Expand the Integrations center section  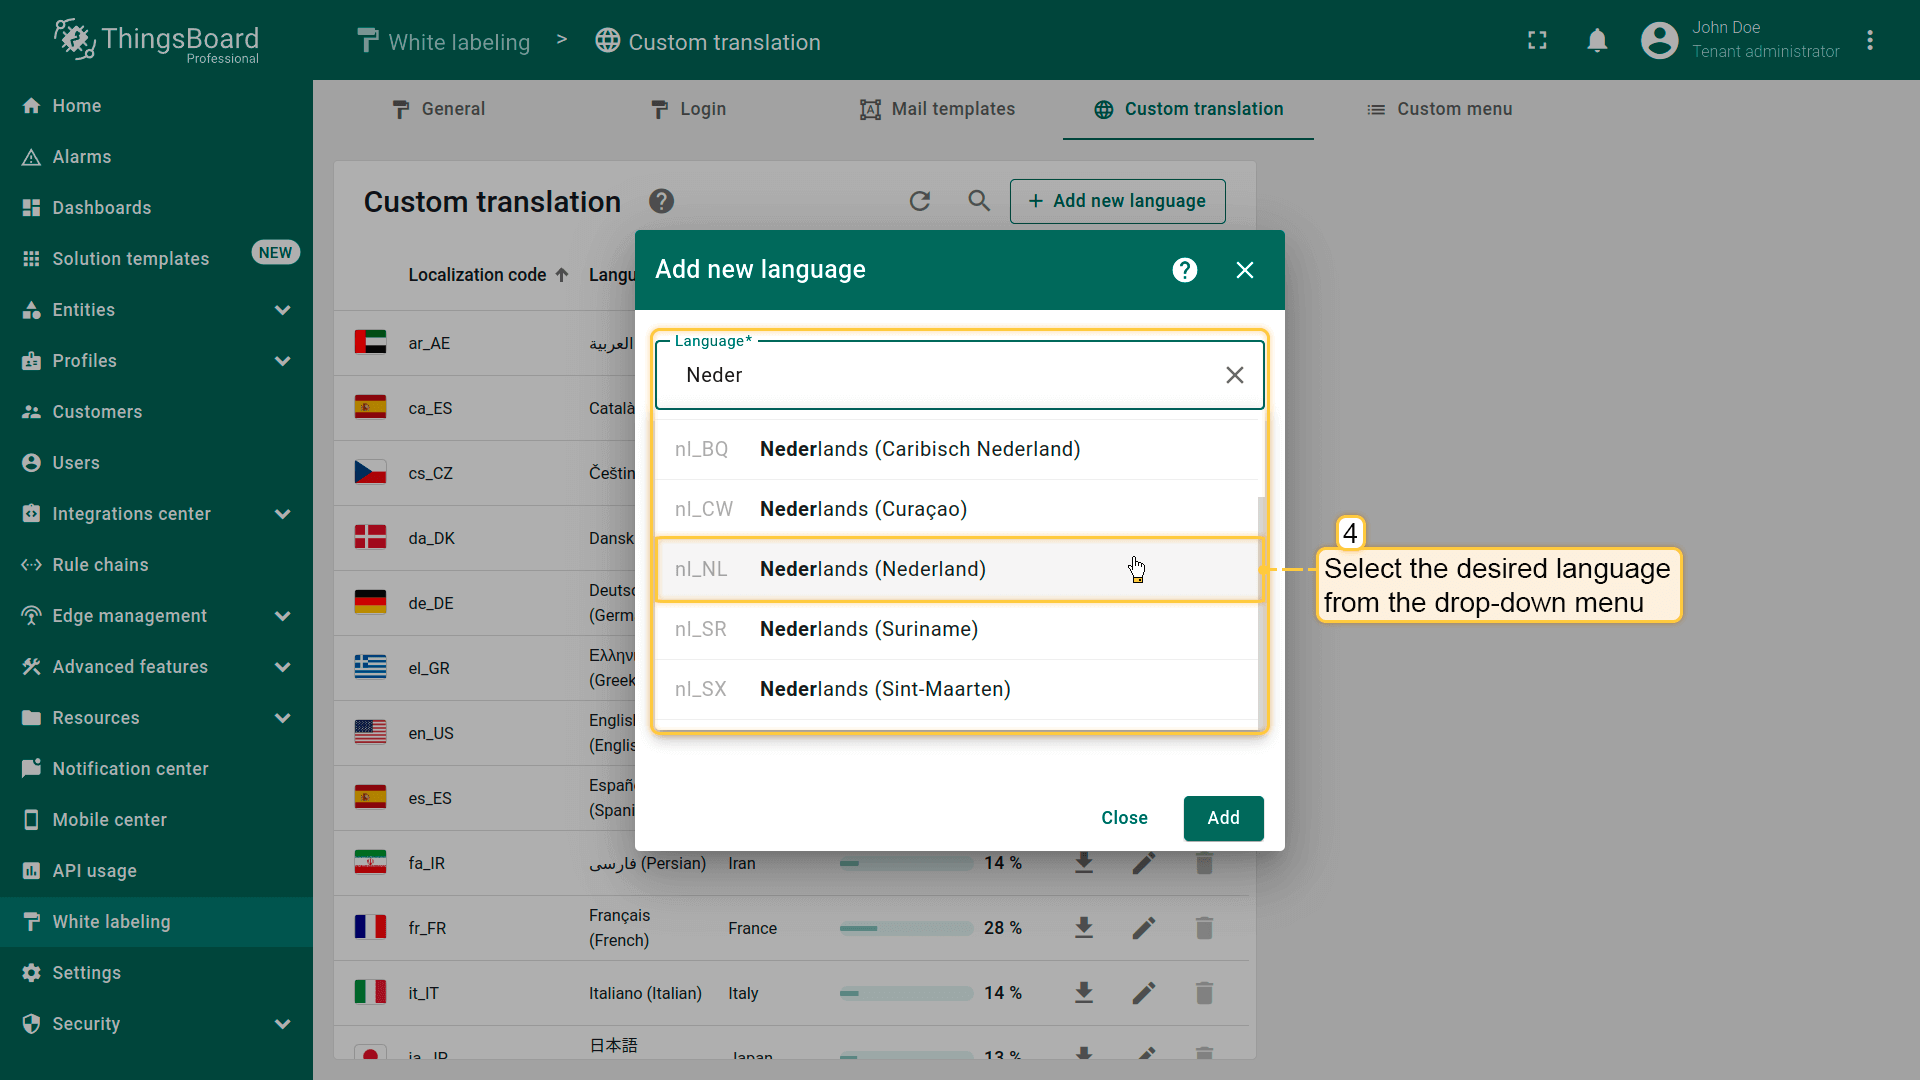(283, 514)
